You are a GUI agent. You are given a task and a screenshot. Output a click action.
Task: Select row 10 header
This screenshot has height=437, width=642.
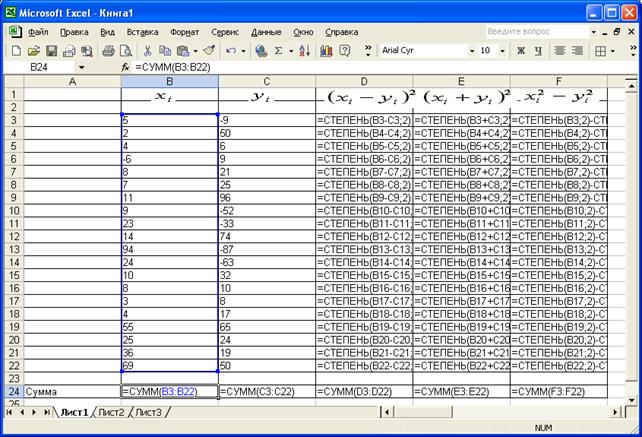tap(11, 211)
